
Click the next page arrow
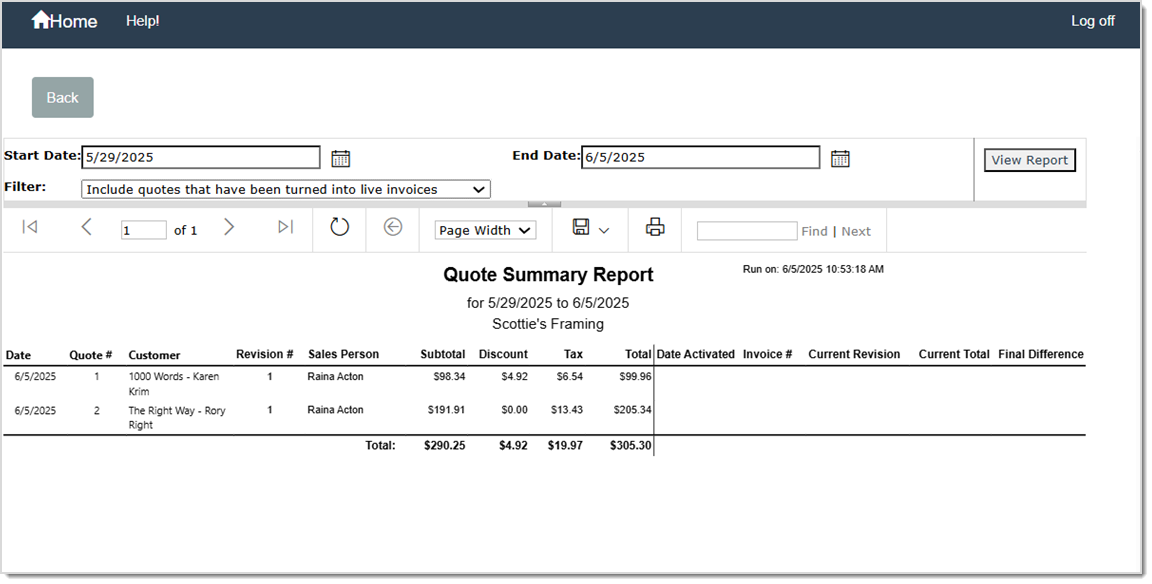pos(229,228)
